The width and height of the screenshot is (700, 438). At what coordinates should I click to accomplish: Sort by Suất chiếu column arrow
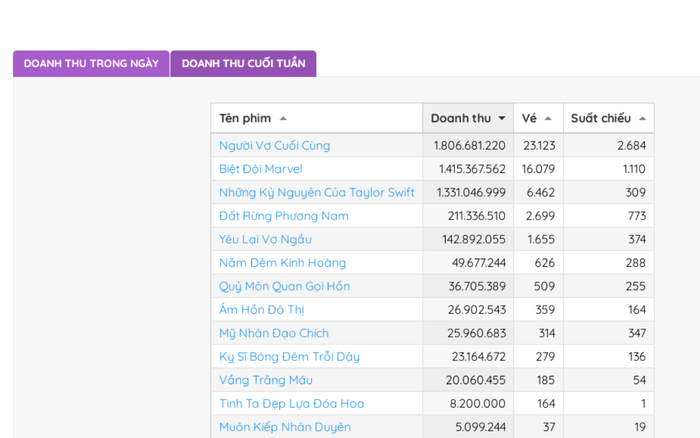point(642,119)
